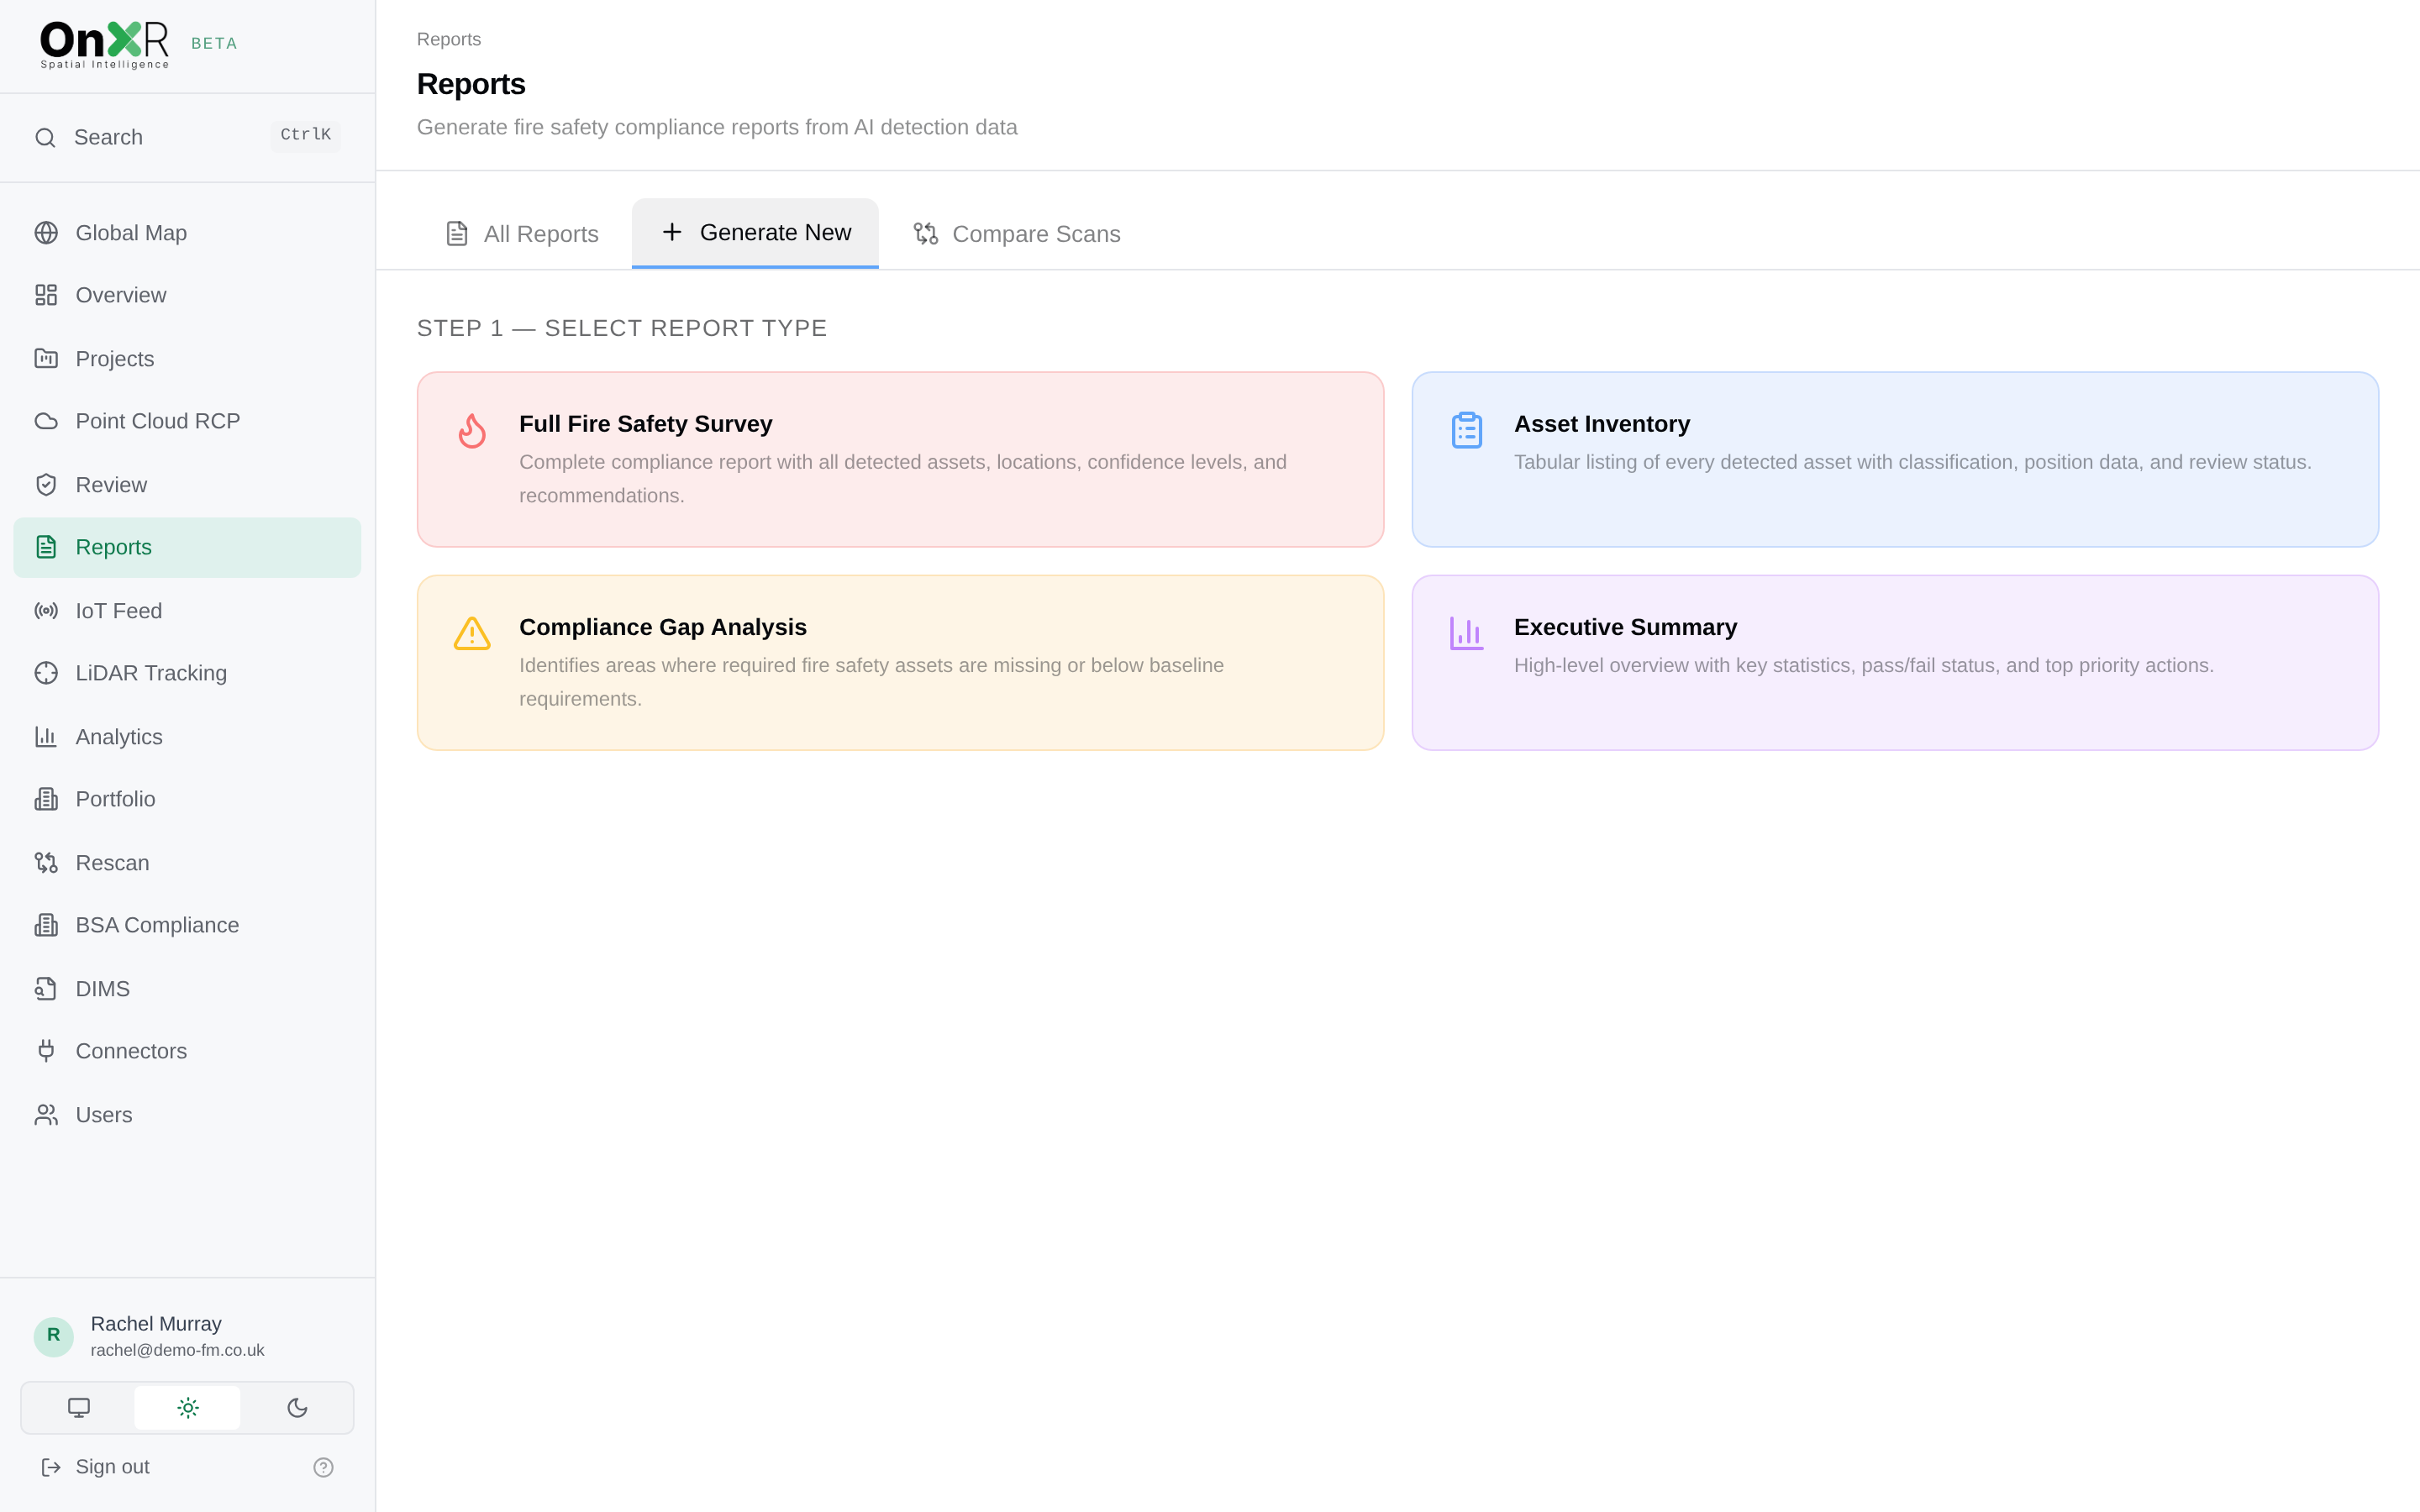The width and height of the screenshot is (2420, 1512).
Task: Go to LiDAR Tracking
Action: pos(187,673)
